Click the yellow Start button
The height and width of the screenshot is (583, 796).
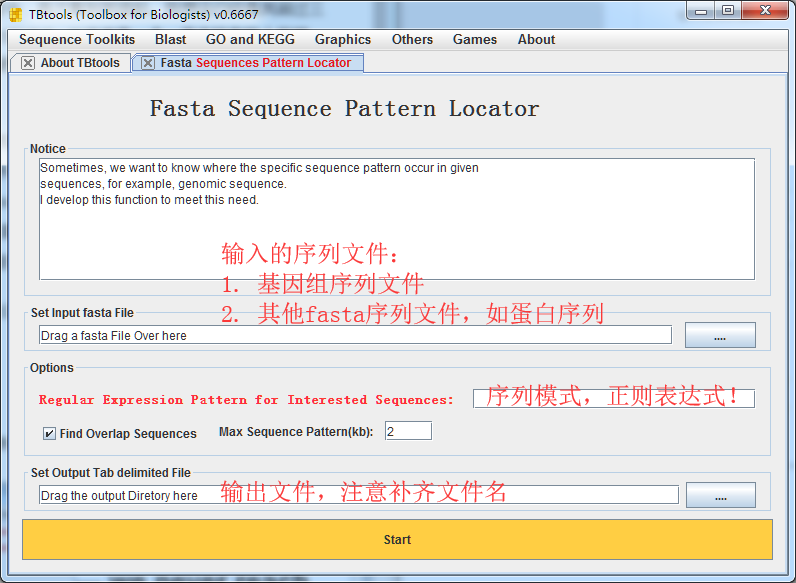click(x=397, y=539)
